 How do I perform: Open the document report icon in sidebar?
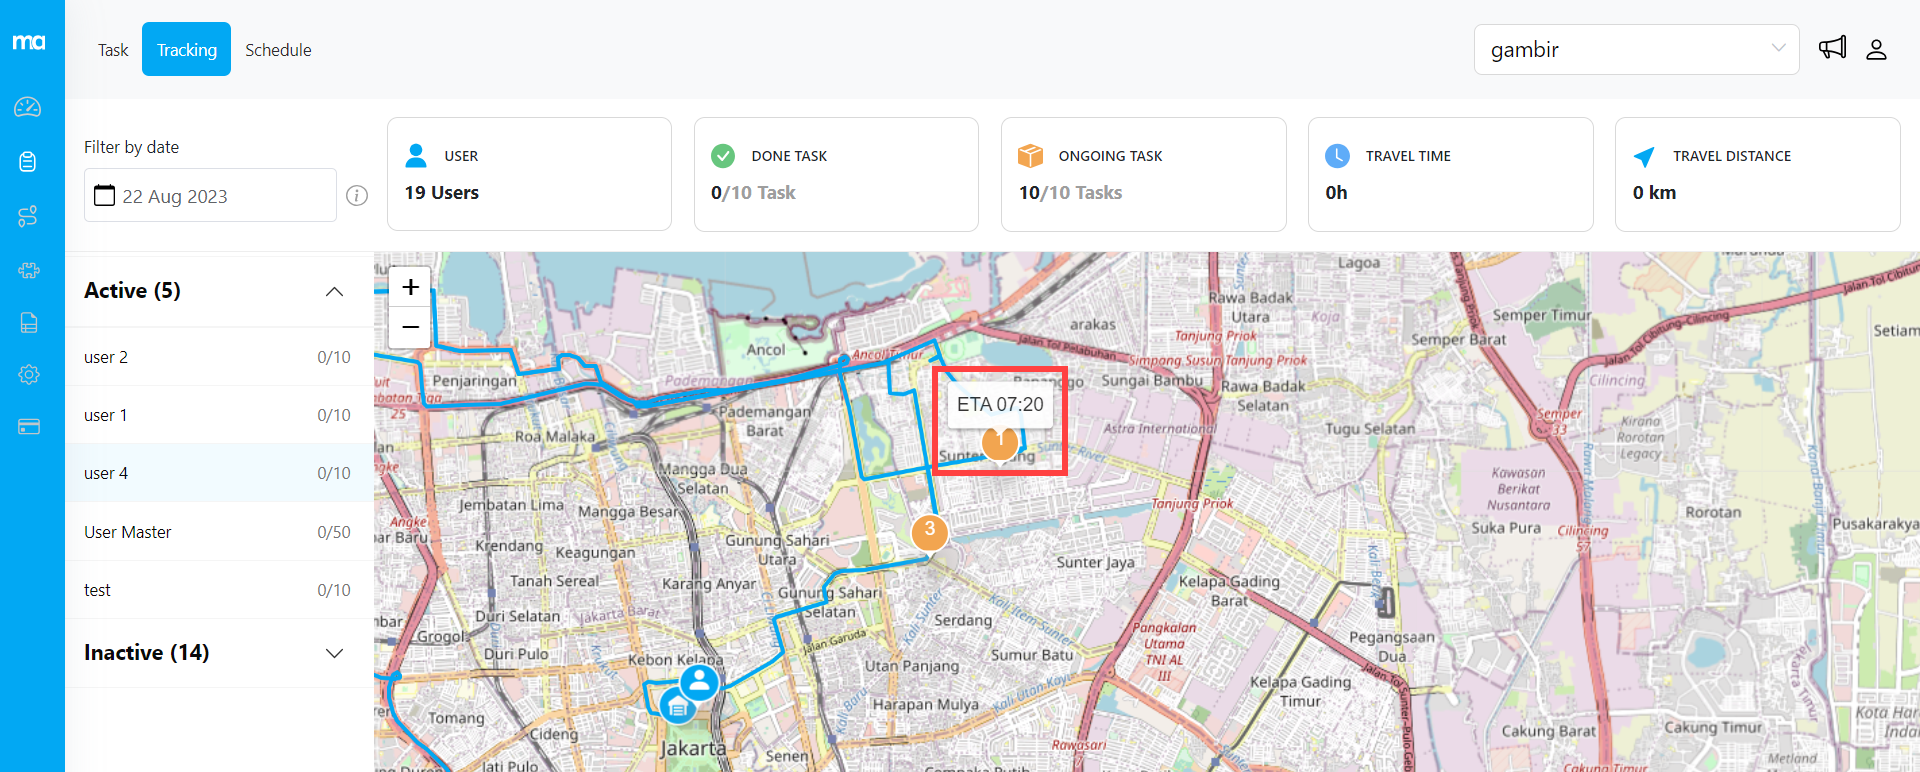pyautogui.click(x=28, y=323)
